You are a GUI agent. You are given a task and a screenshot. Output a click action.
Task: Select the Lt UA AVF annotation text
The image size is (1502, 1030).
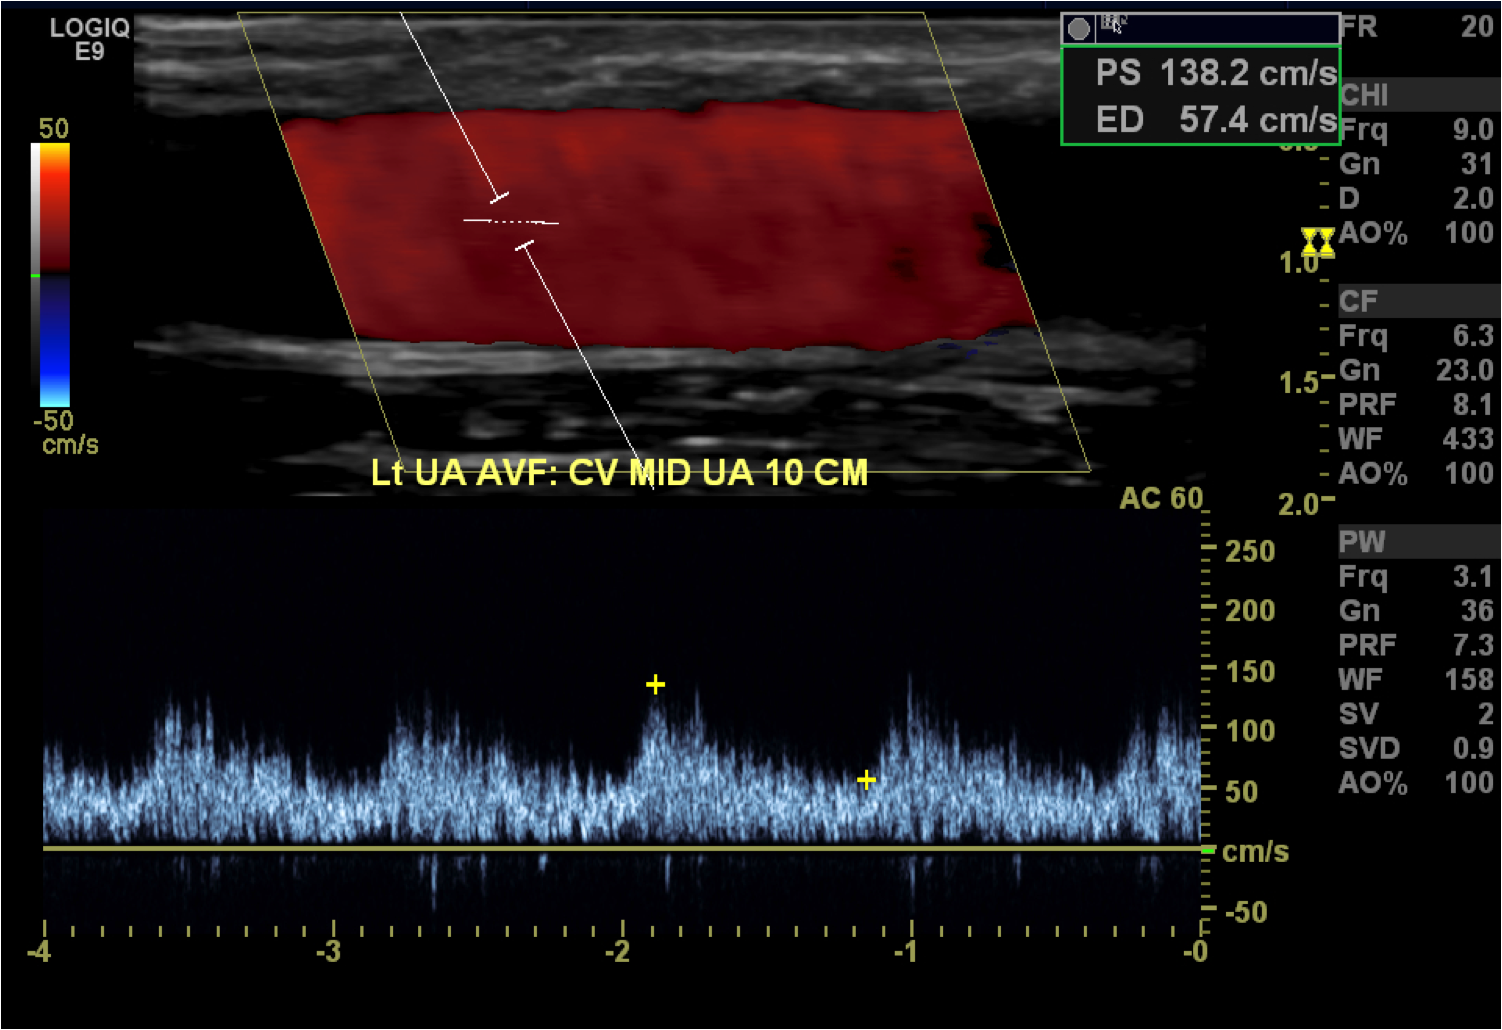point(619,472)
